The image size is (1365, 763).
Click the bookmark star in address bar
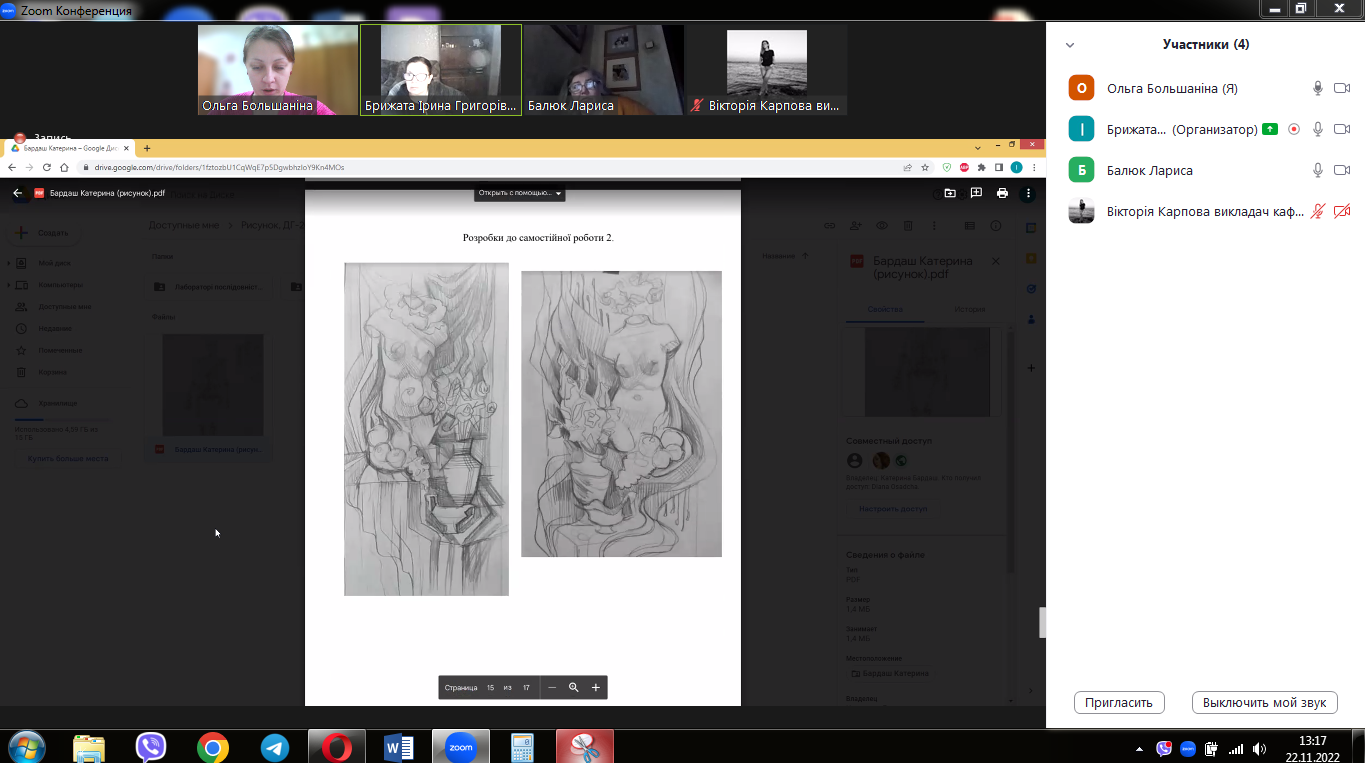[926, 167]
